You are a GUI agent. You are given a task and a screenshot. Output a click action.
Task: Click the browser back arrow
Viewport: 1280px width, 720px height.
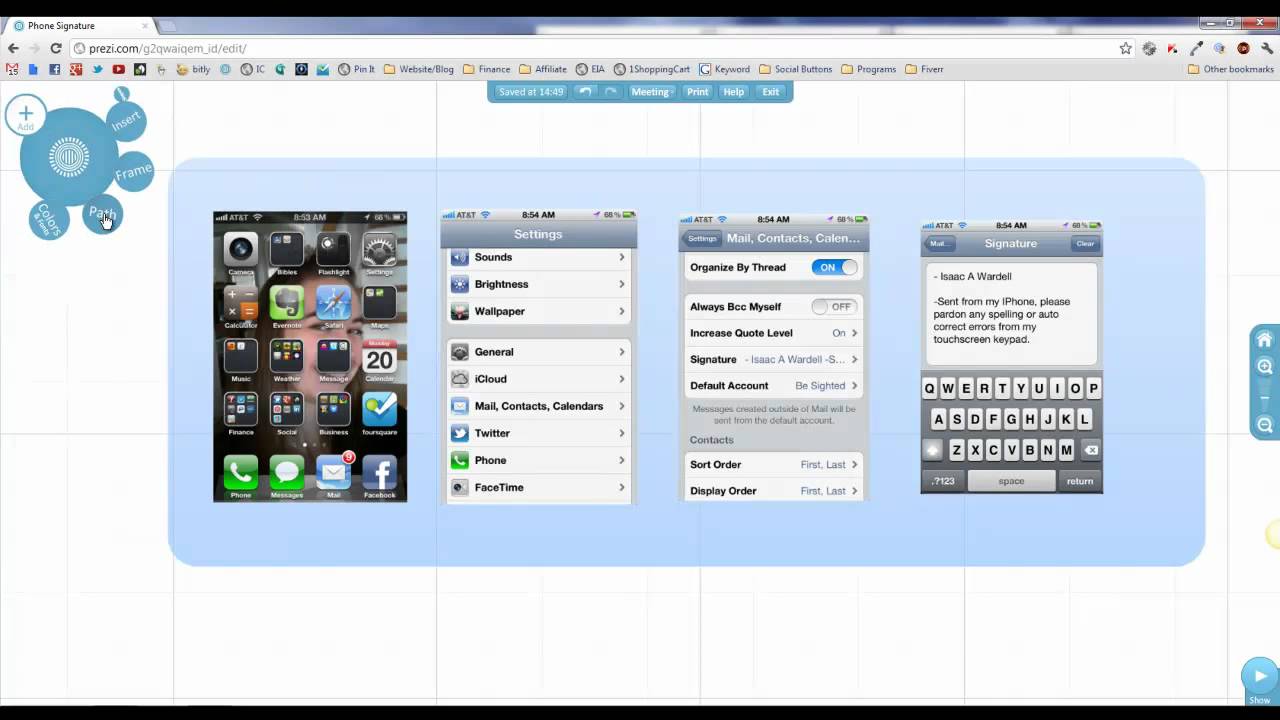click(x=13, y=48)
